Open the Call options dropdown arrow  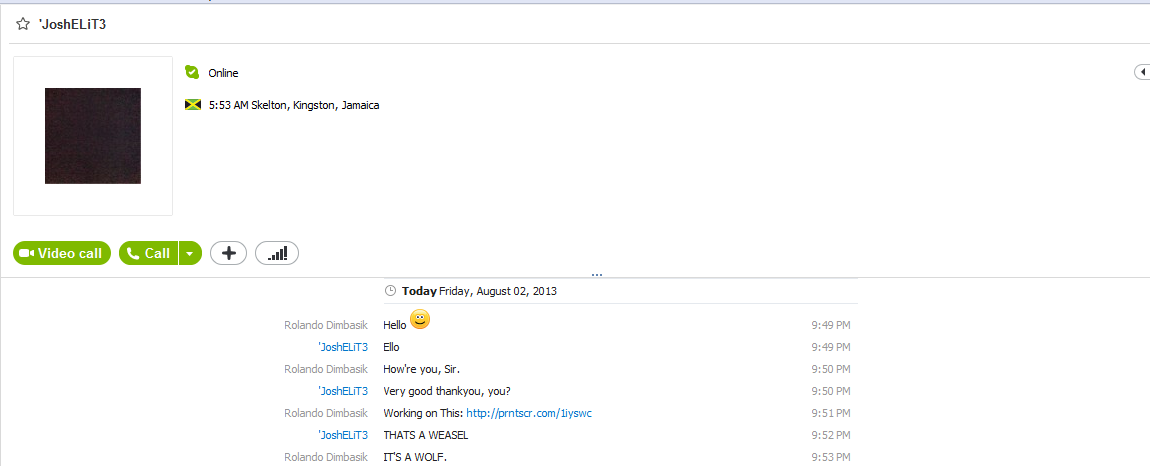pos(190,253)
